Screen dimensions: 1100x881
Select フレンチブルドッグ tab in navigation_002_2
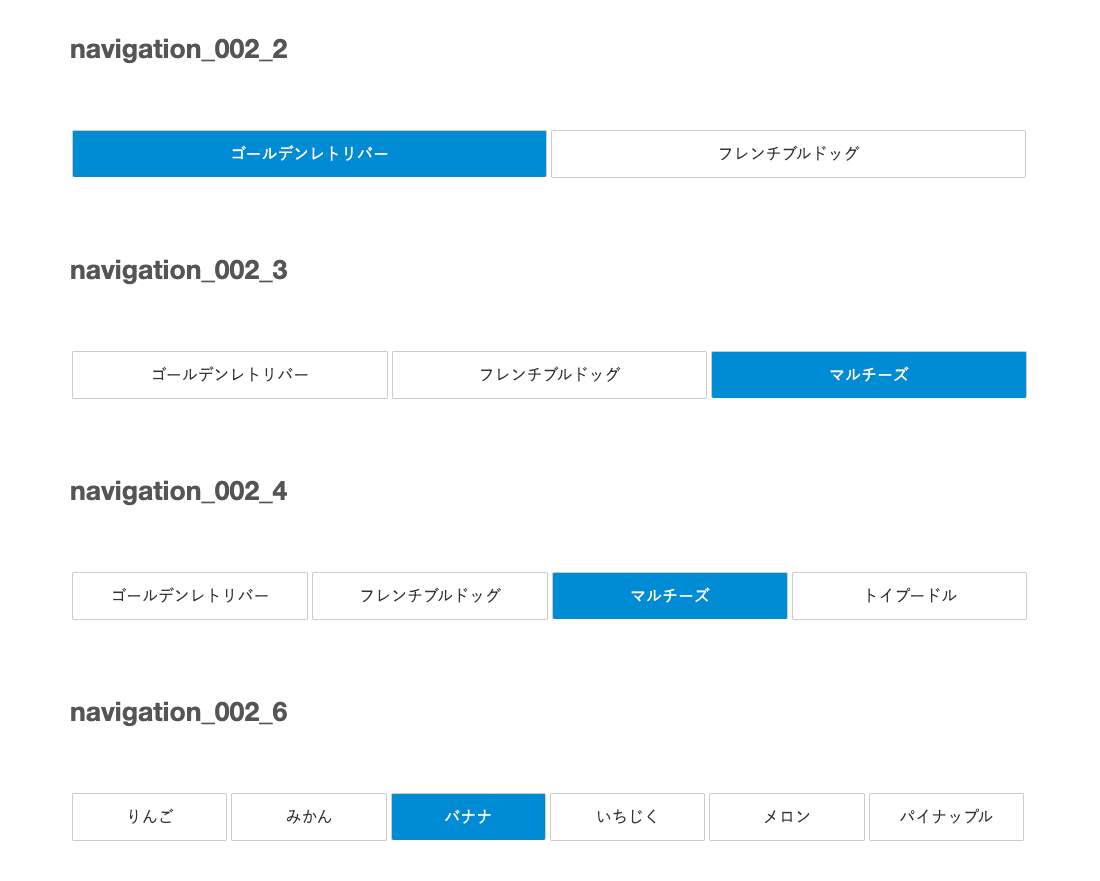[x=789, y=154]
